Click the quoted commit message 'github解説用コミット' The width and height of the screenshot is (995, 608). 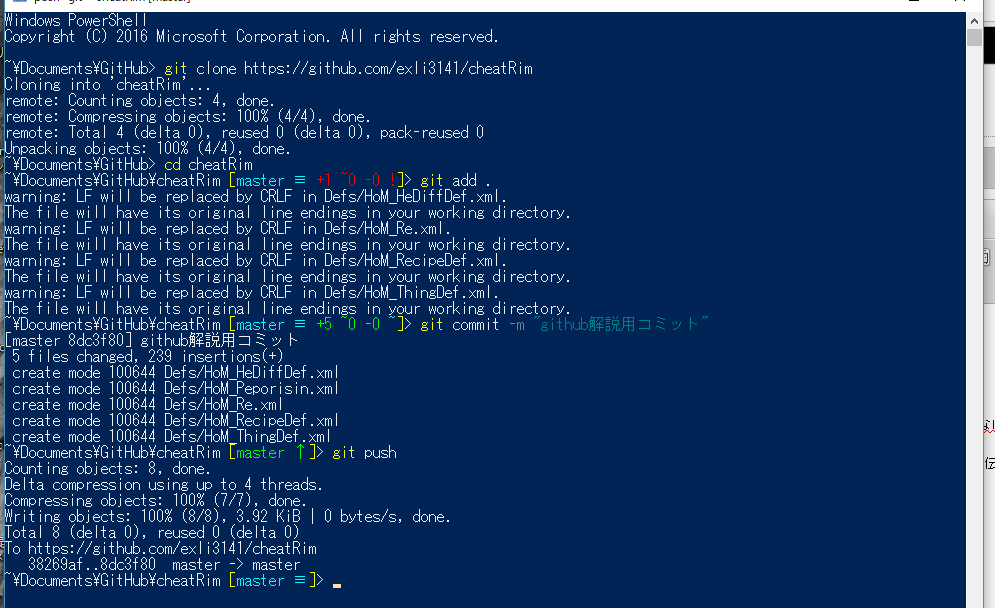coord(621,324)
